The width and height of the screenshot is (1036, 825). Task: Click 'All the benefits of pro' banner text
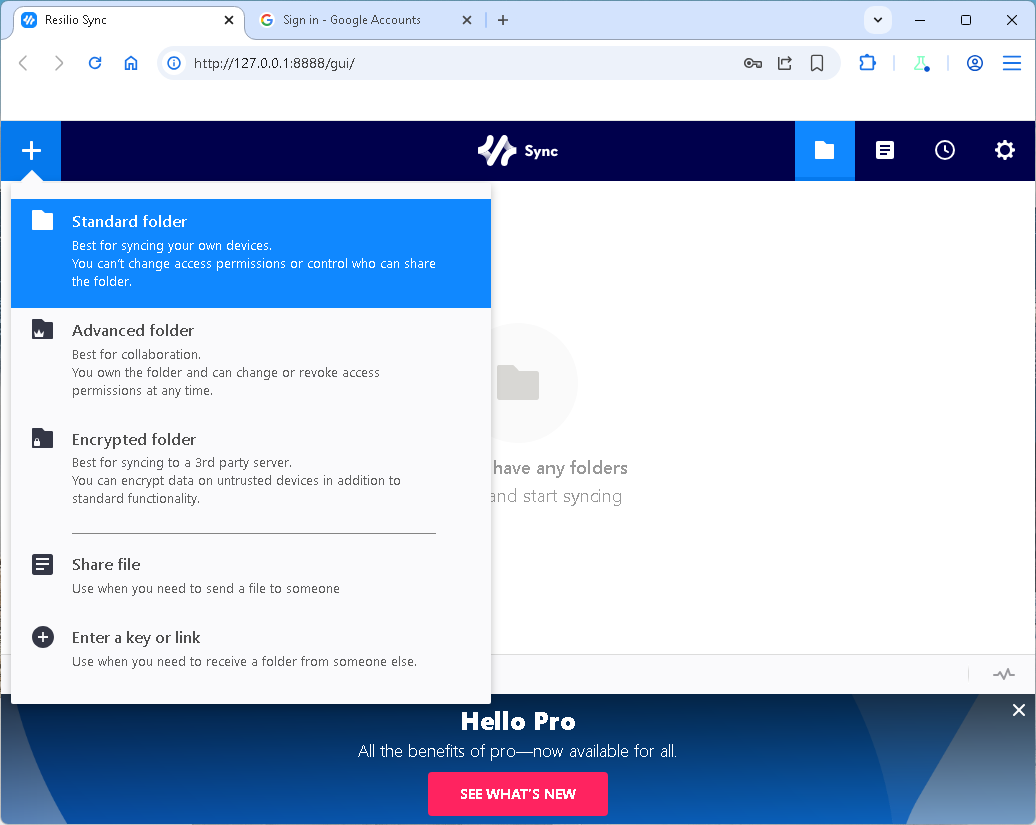[x=517, y=752]
